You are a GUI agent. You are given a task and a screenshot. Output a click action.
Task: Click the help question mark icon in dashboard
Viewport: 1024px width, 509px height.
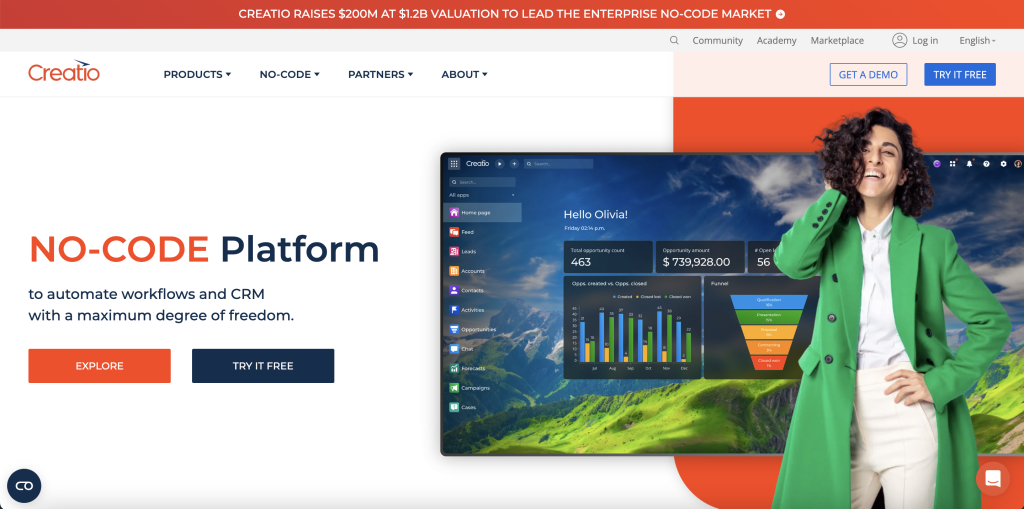coord(986,163)
